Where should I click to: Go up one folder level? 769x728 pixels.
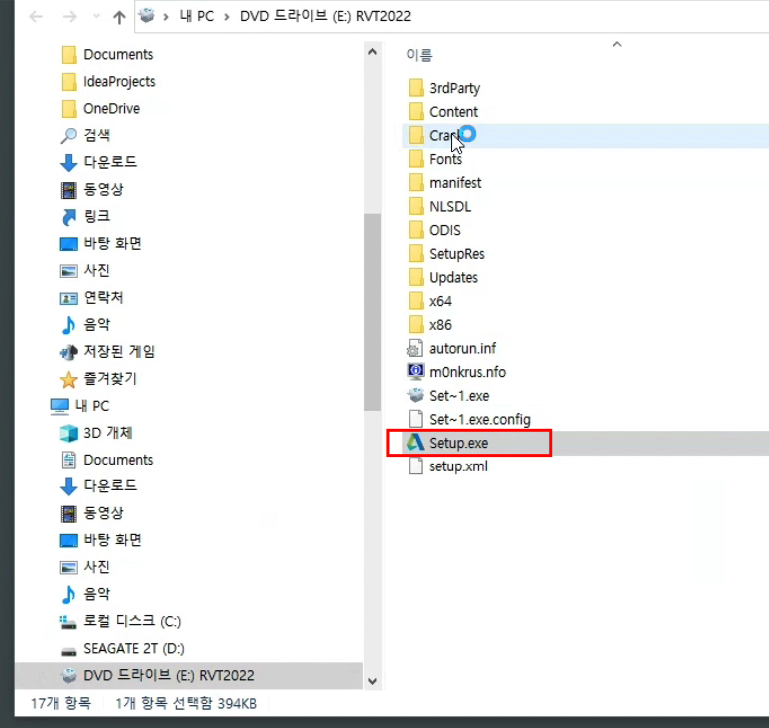click(x=119, y=17)
